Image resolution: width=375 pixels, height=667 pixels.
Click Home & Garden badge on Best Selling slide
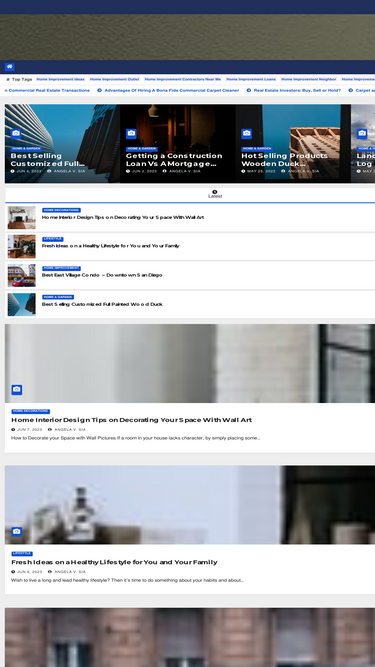click(x=26, y=148)
